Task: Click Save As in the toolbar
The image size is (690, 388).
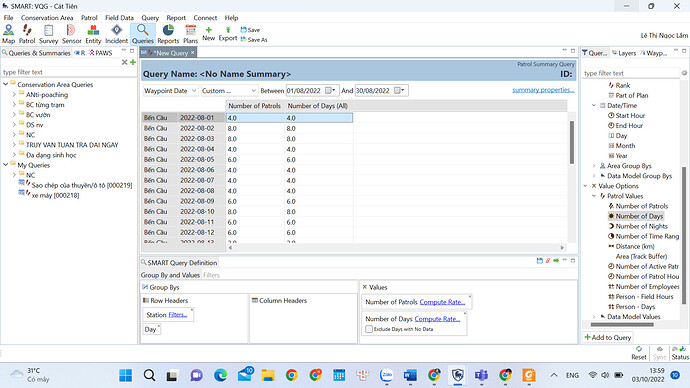Action: [x=254, y=40]
